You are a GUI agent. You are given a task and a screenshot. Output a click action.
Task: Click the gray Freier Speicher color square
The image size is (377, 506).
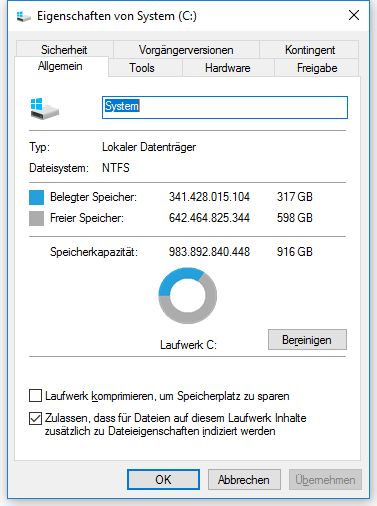36,219
